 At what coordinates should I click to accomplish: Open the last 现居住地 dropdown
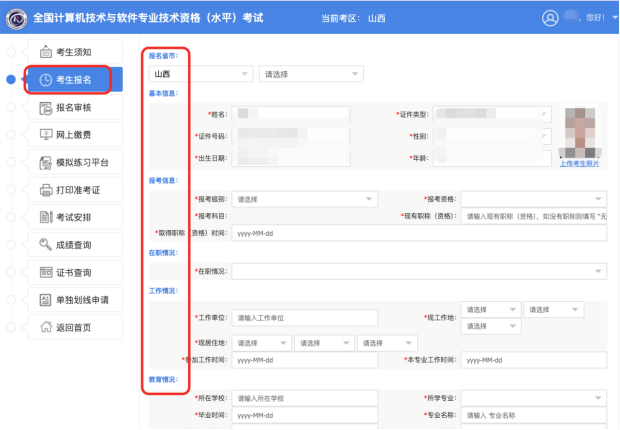click(x=387, y=343)
